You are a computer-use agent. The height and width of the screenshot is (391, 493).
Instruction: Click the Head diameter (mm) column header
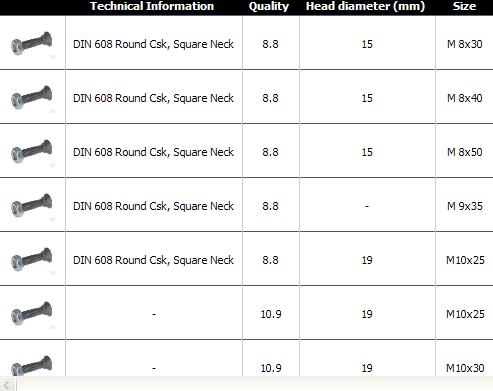[x=365, y=6]
